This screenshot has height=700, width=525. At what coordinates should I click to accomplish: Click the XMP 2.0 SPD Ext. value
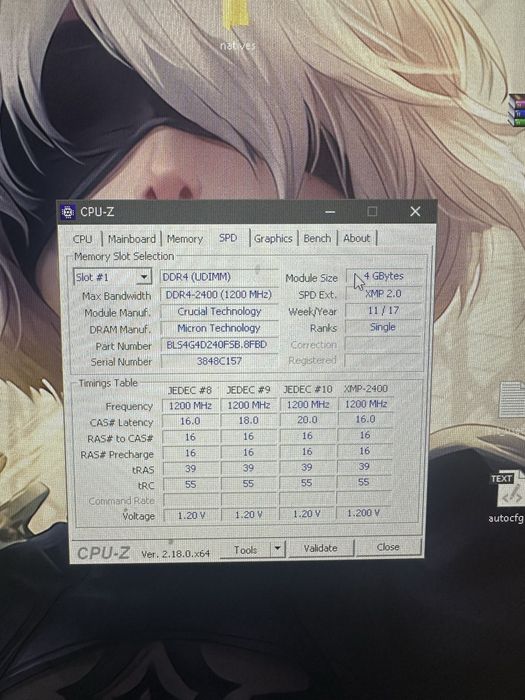(384, 294)
